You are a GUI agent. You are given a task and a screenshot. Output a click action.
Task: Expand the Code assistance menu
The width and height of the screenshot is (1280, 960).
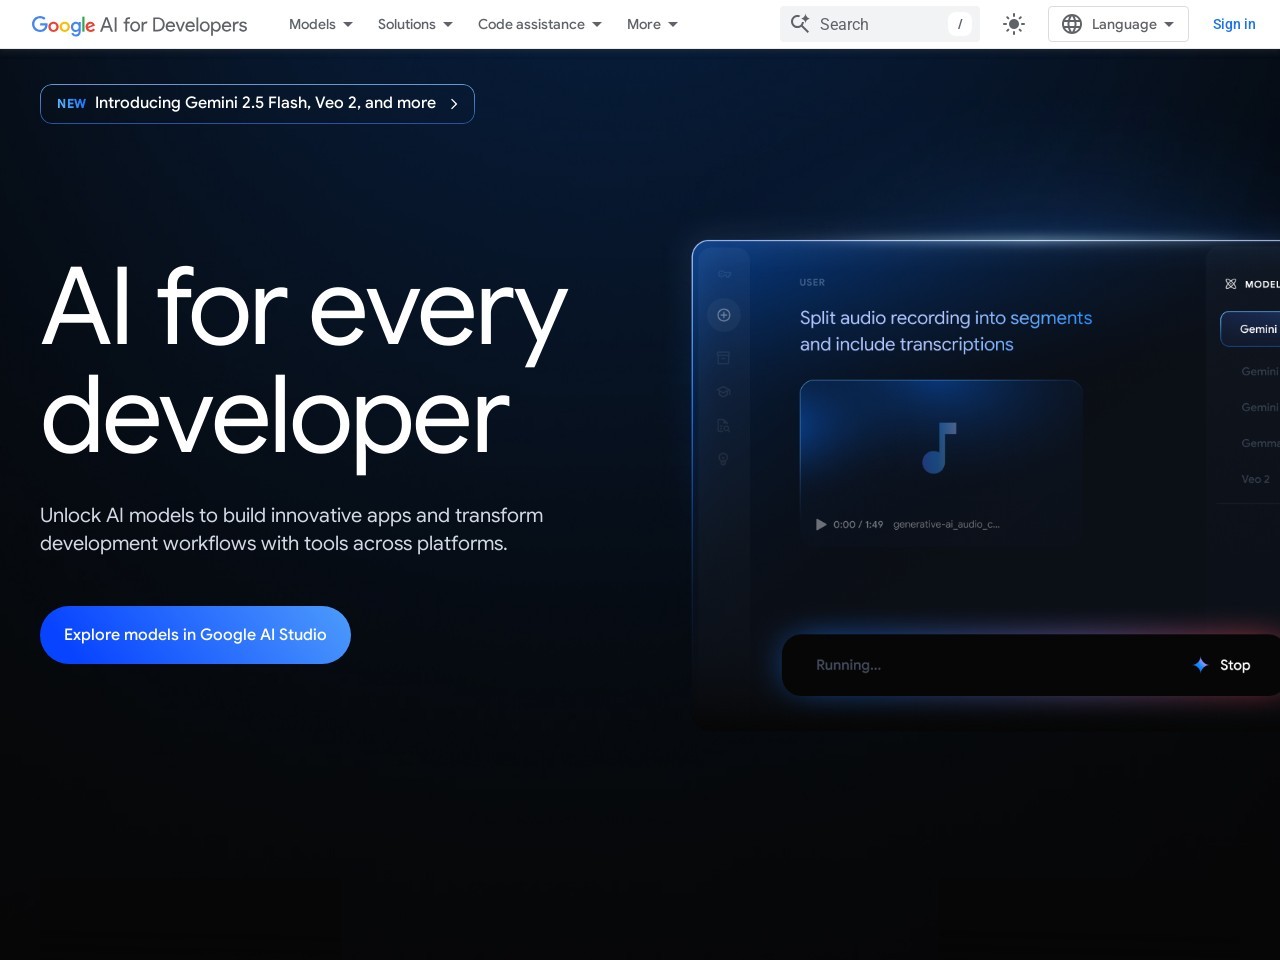[x=539, y=24]
